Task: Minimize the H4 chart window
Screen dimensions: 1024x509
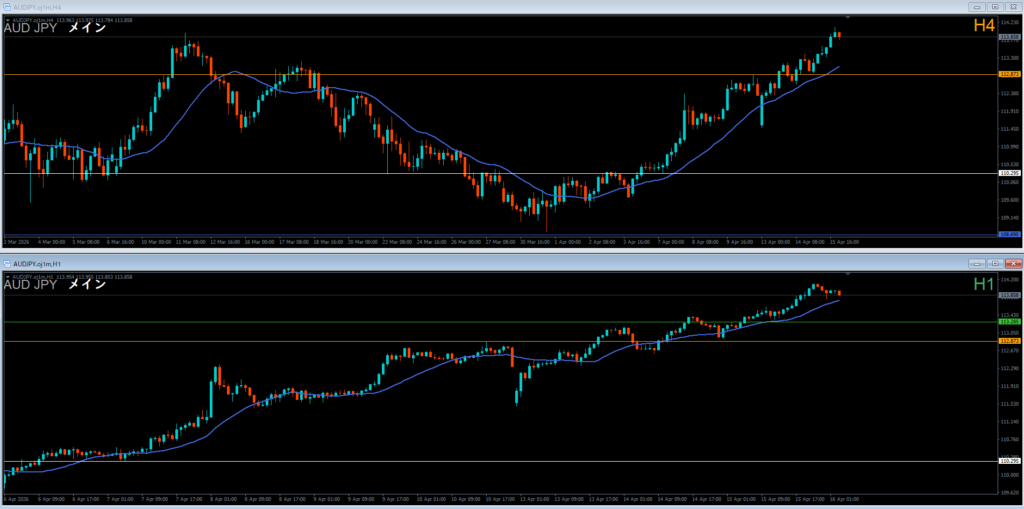Action: 976,7
